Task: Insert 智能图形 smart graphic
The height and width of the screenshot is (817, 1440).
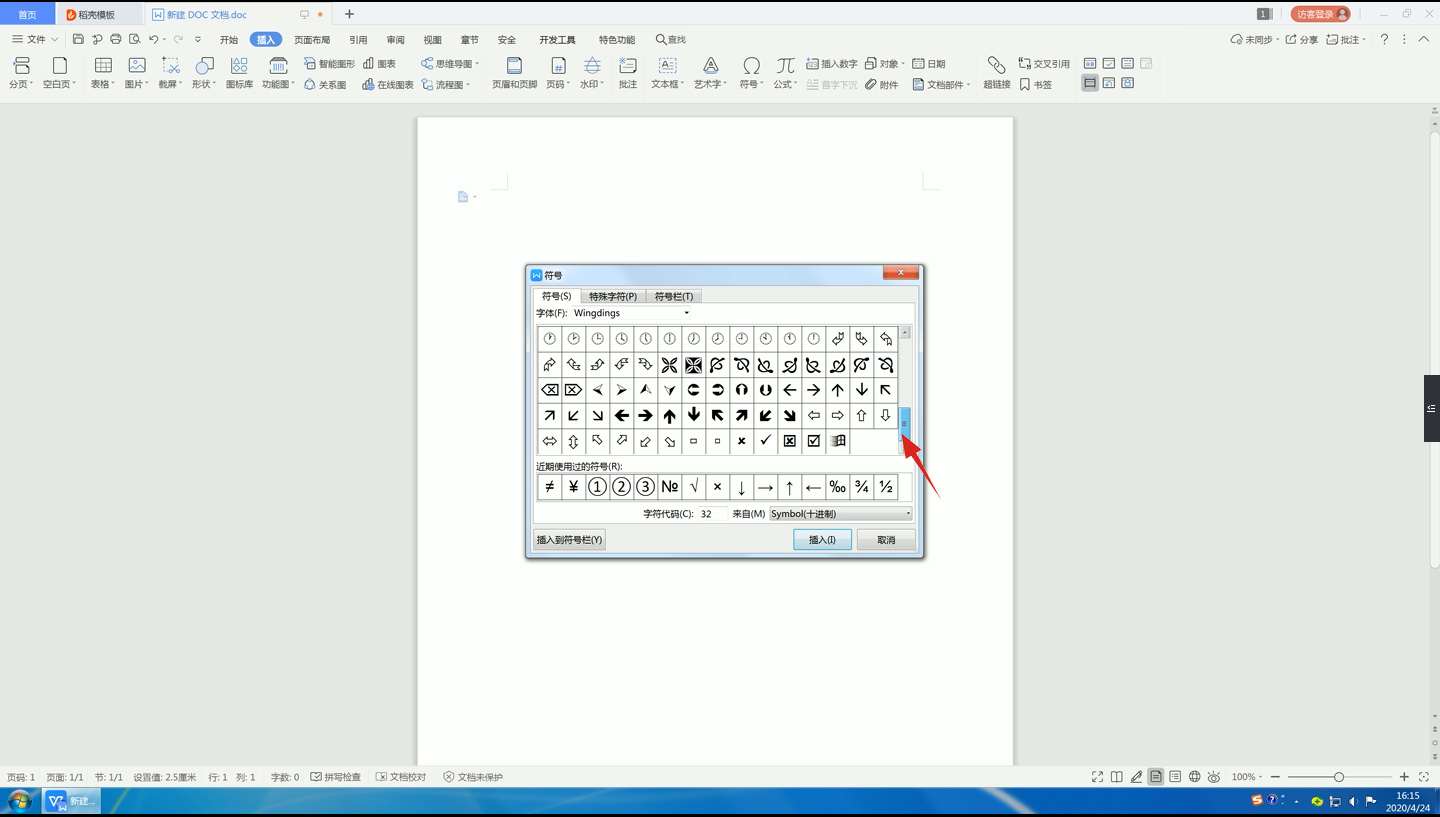Action: click(330, 64)
